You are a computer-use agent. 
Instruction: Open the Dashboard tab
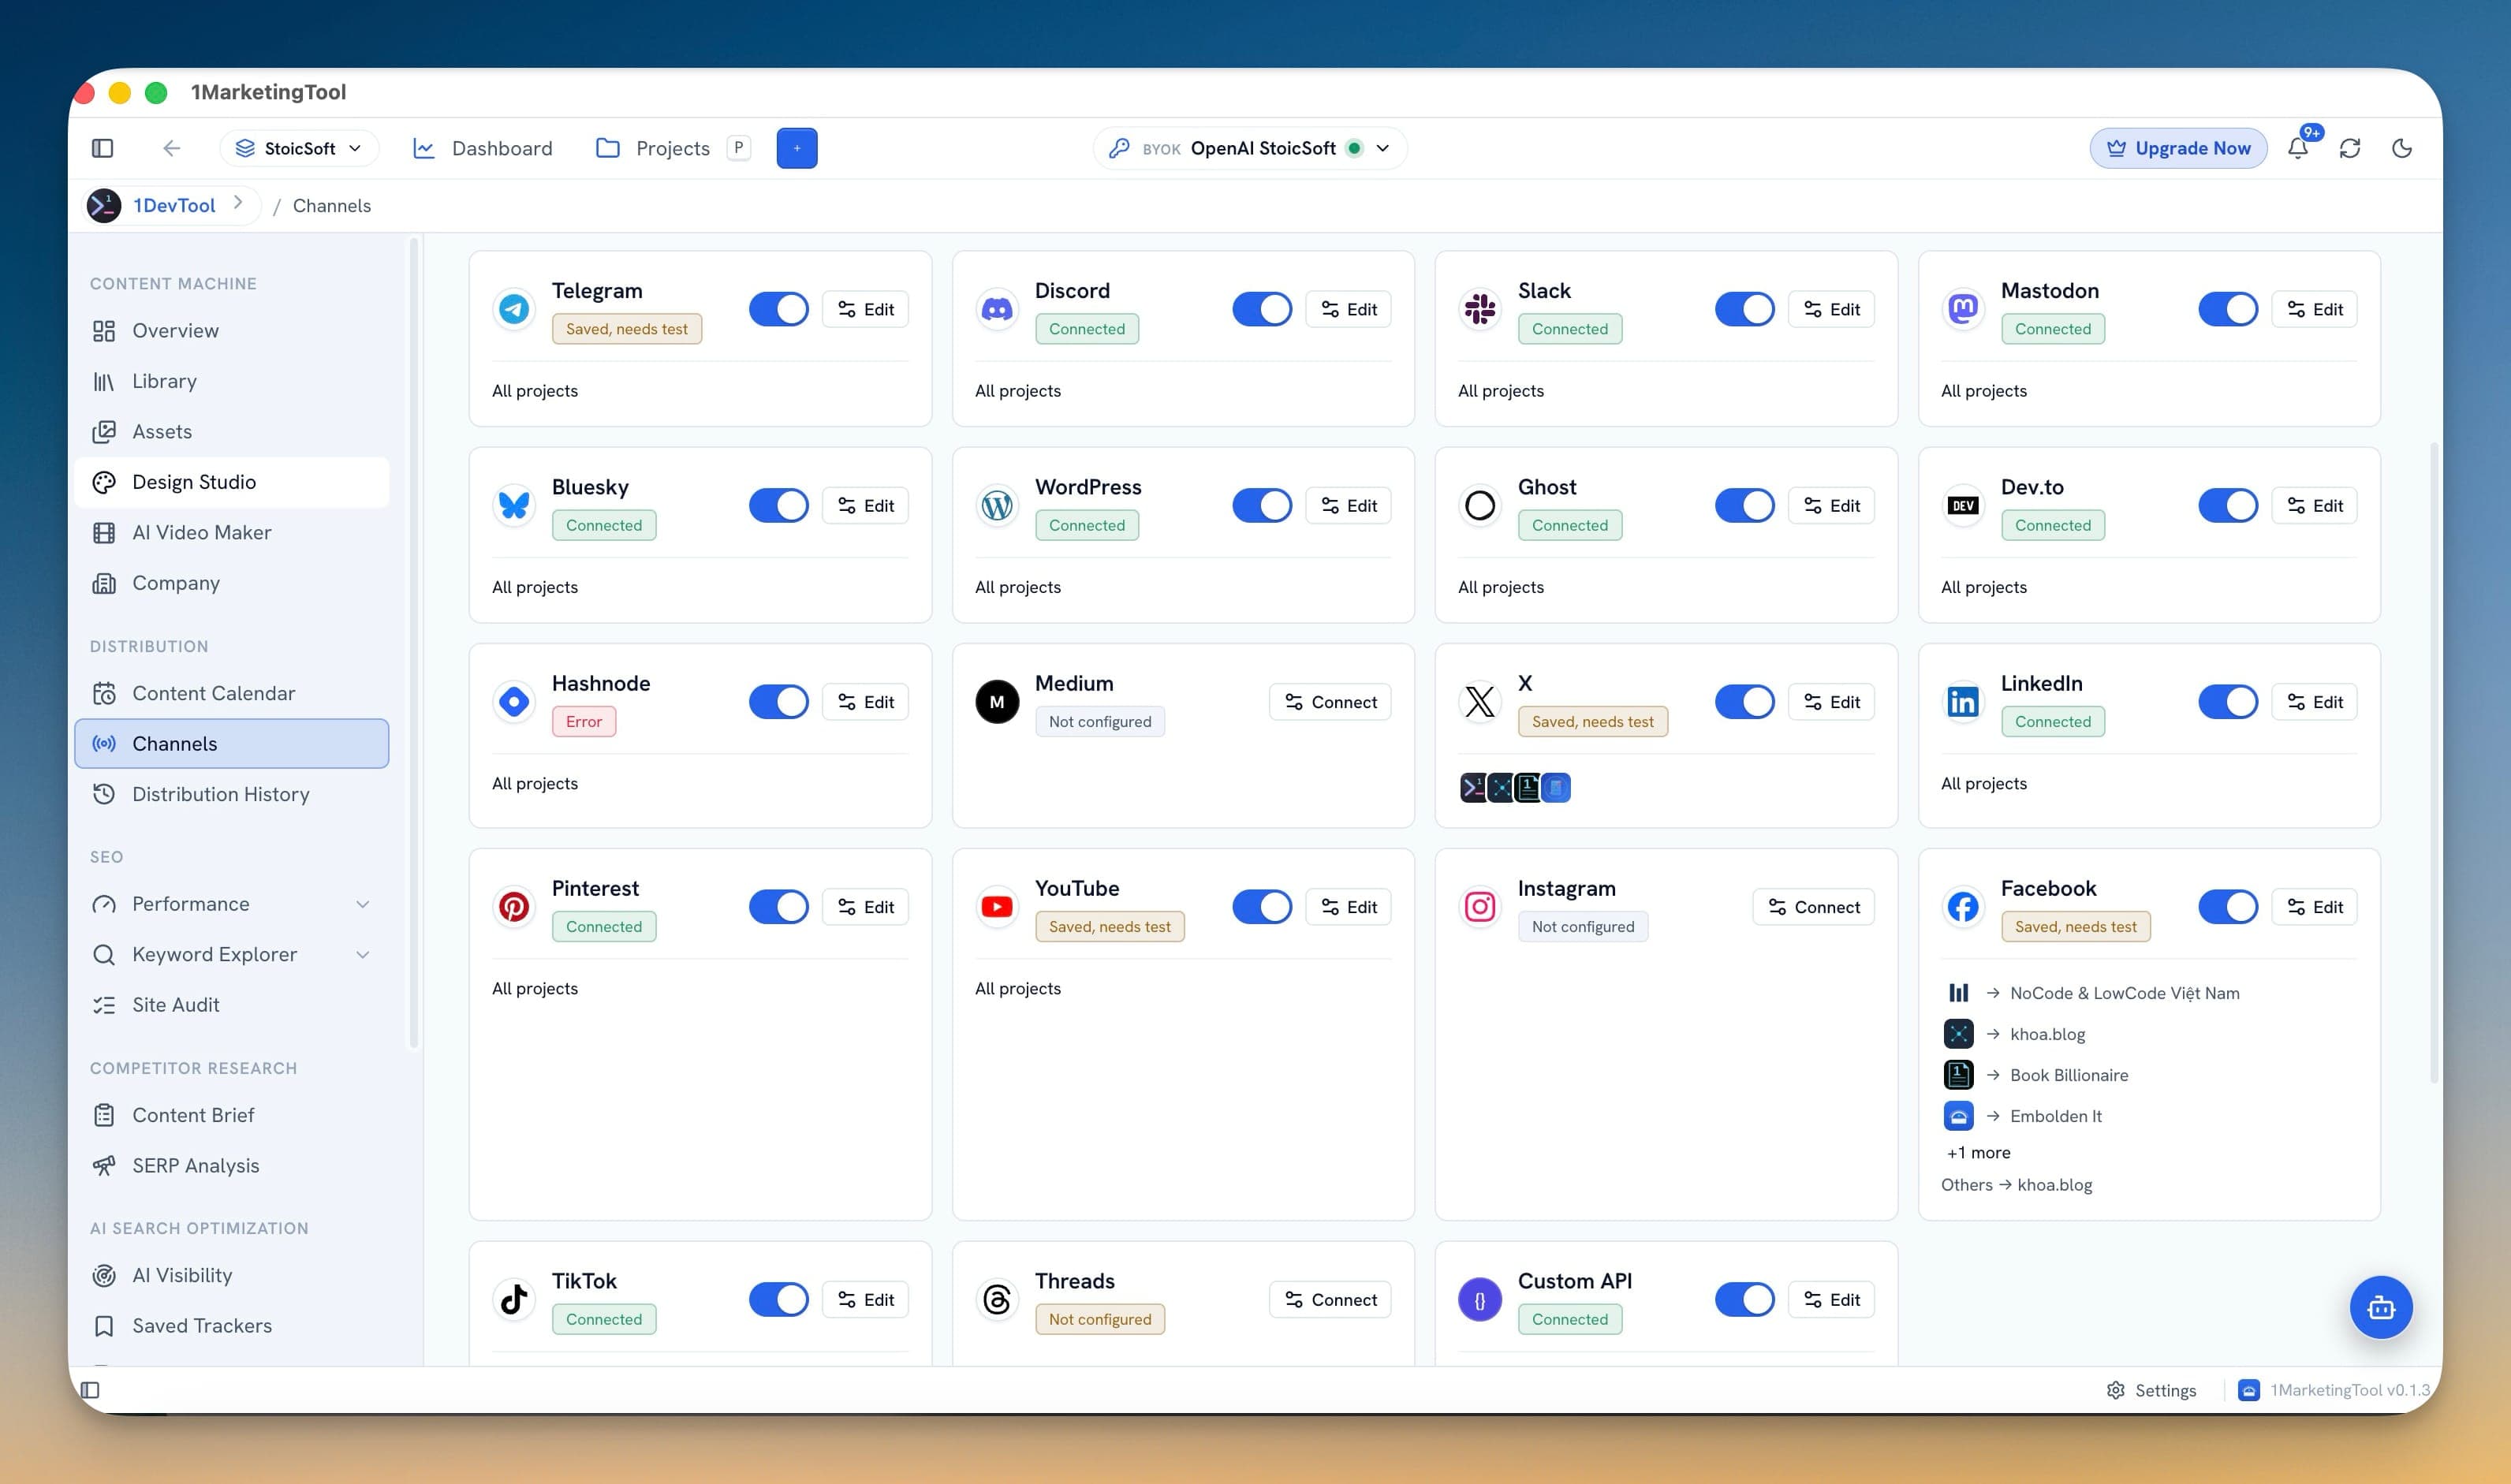click(x=483, y=148)
